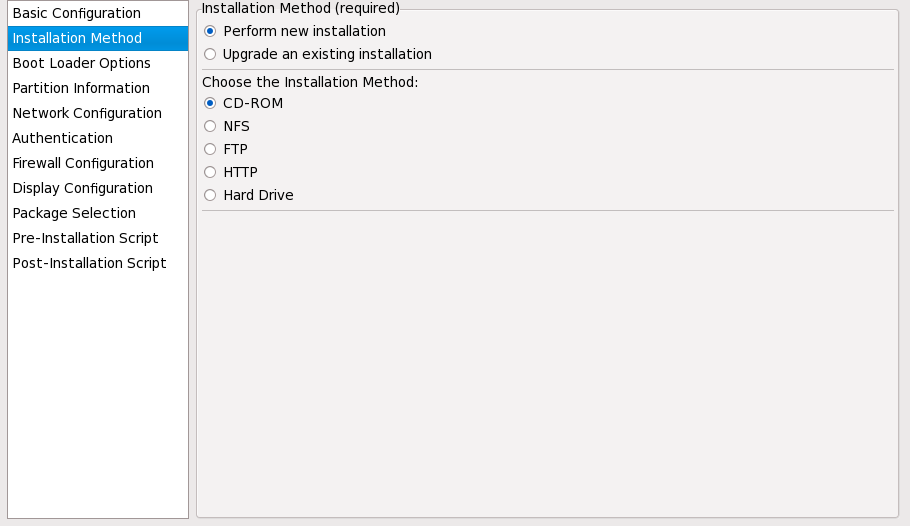Click the 'Installation Method (required)' frame title

point(301,8)
